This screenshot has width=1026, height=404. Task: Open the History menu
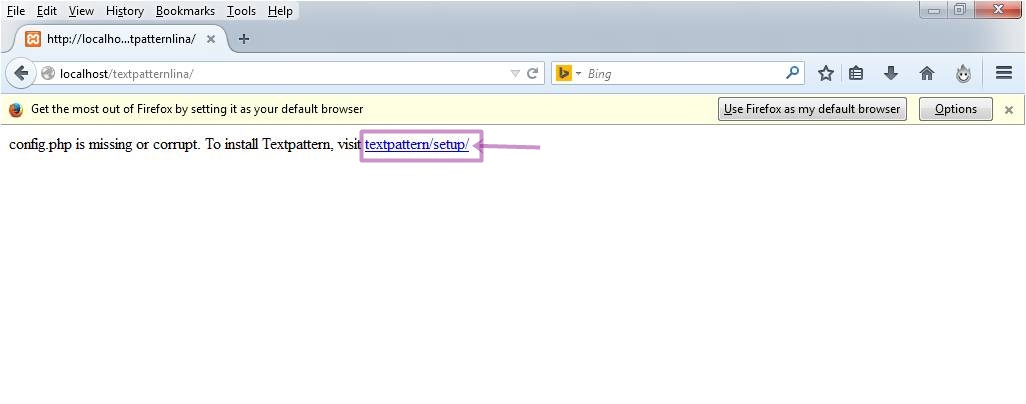coord(125,11)
